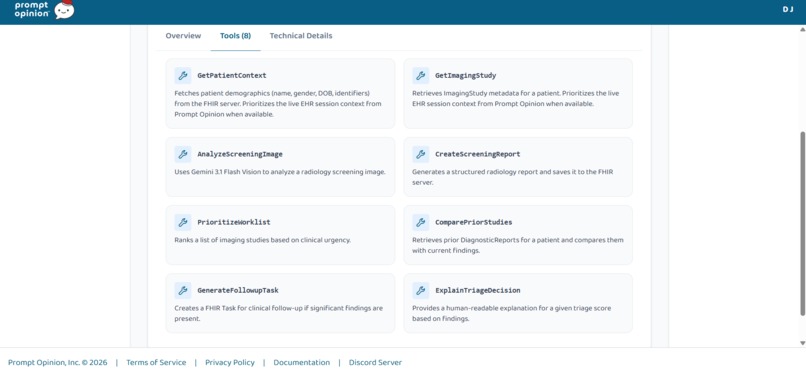Click the ComparePriorStudies wrench icon
806x373 pixels.
(x=420, y=222)
